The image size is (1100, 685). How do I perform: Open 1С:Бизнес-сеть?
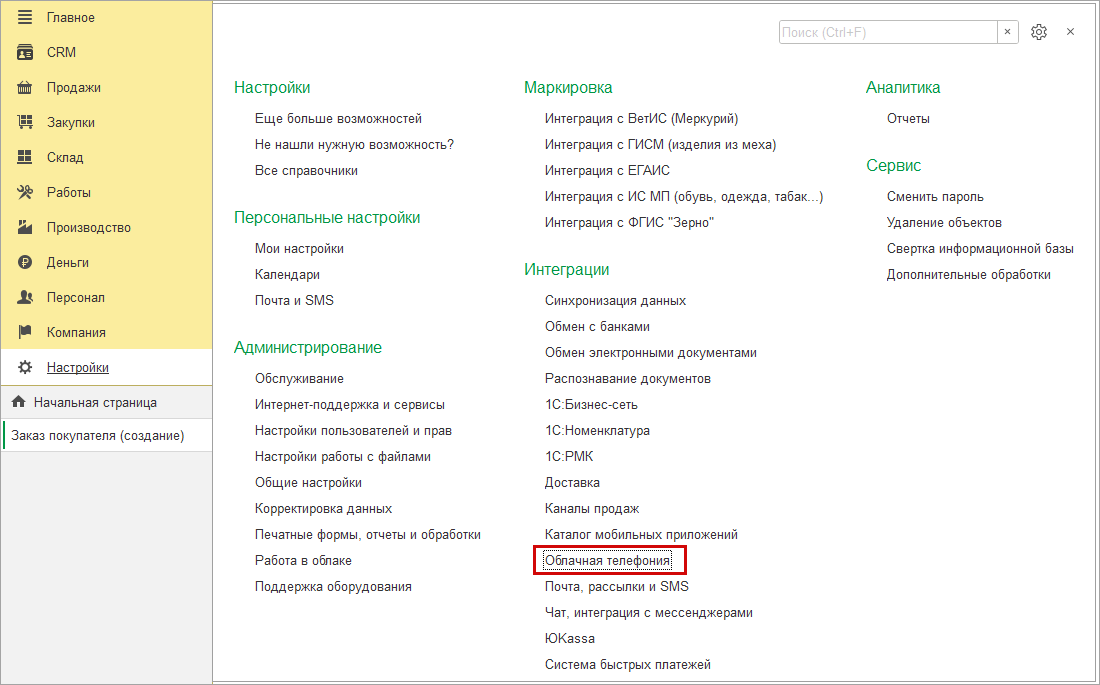(x=591, y=404)
